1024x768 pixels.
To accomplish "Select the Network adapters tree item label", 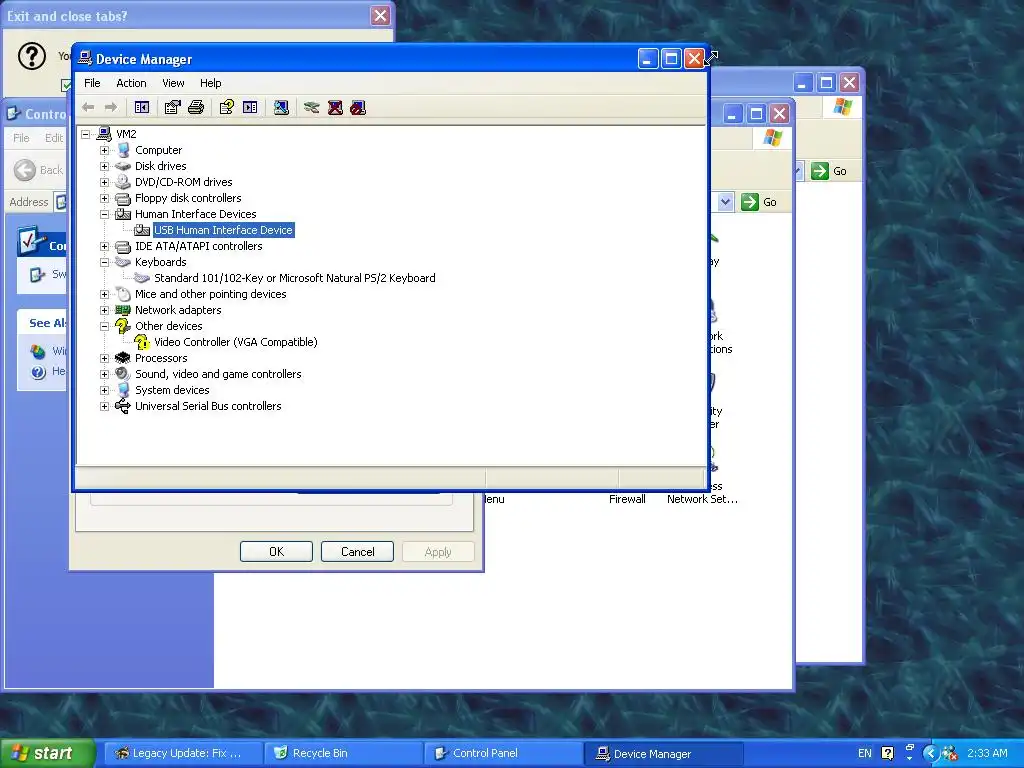I will (x=178, y=310).
